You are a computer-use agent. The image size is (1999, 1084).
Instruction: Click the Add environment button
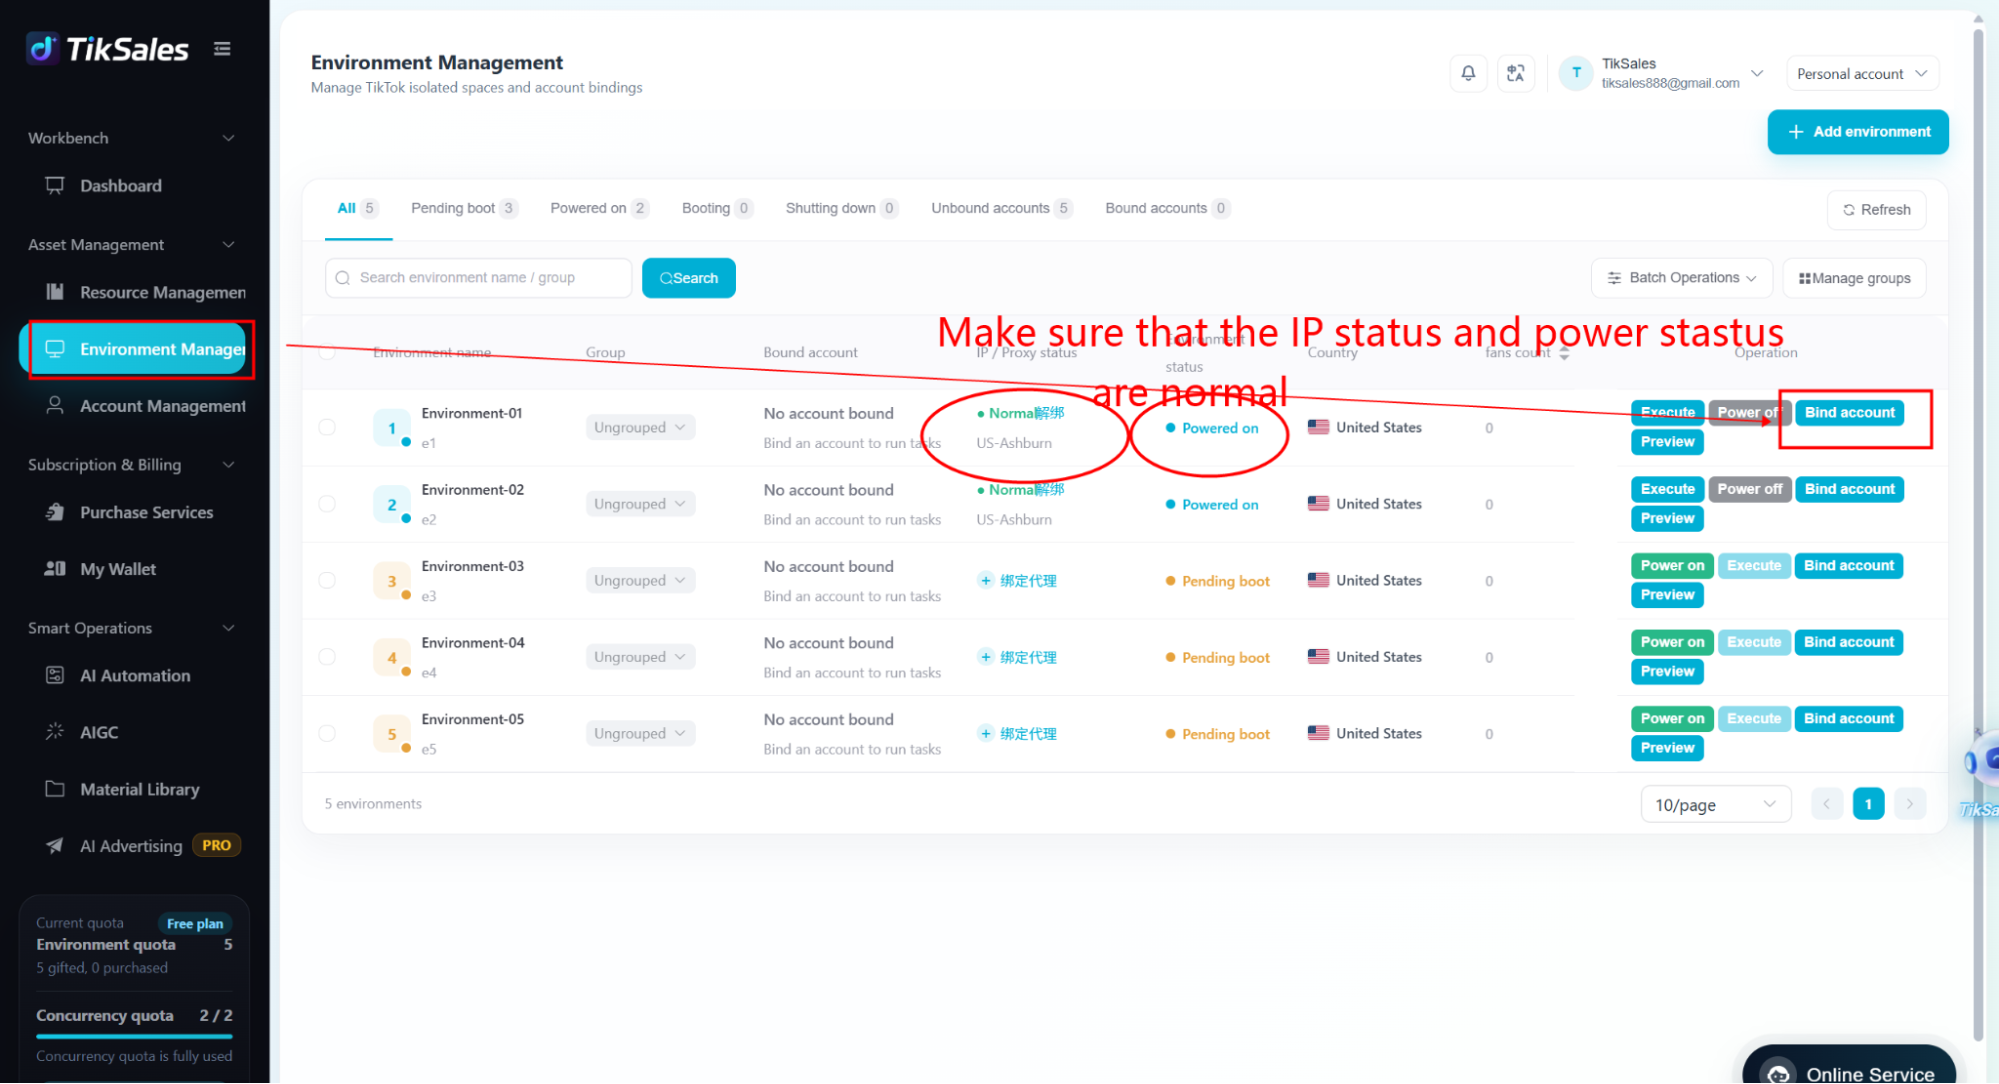(x=1857, y=132)
